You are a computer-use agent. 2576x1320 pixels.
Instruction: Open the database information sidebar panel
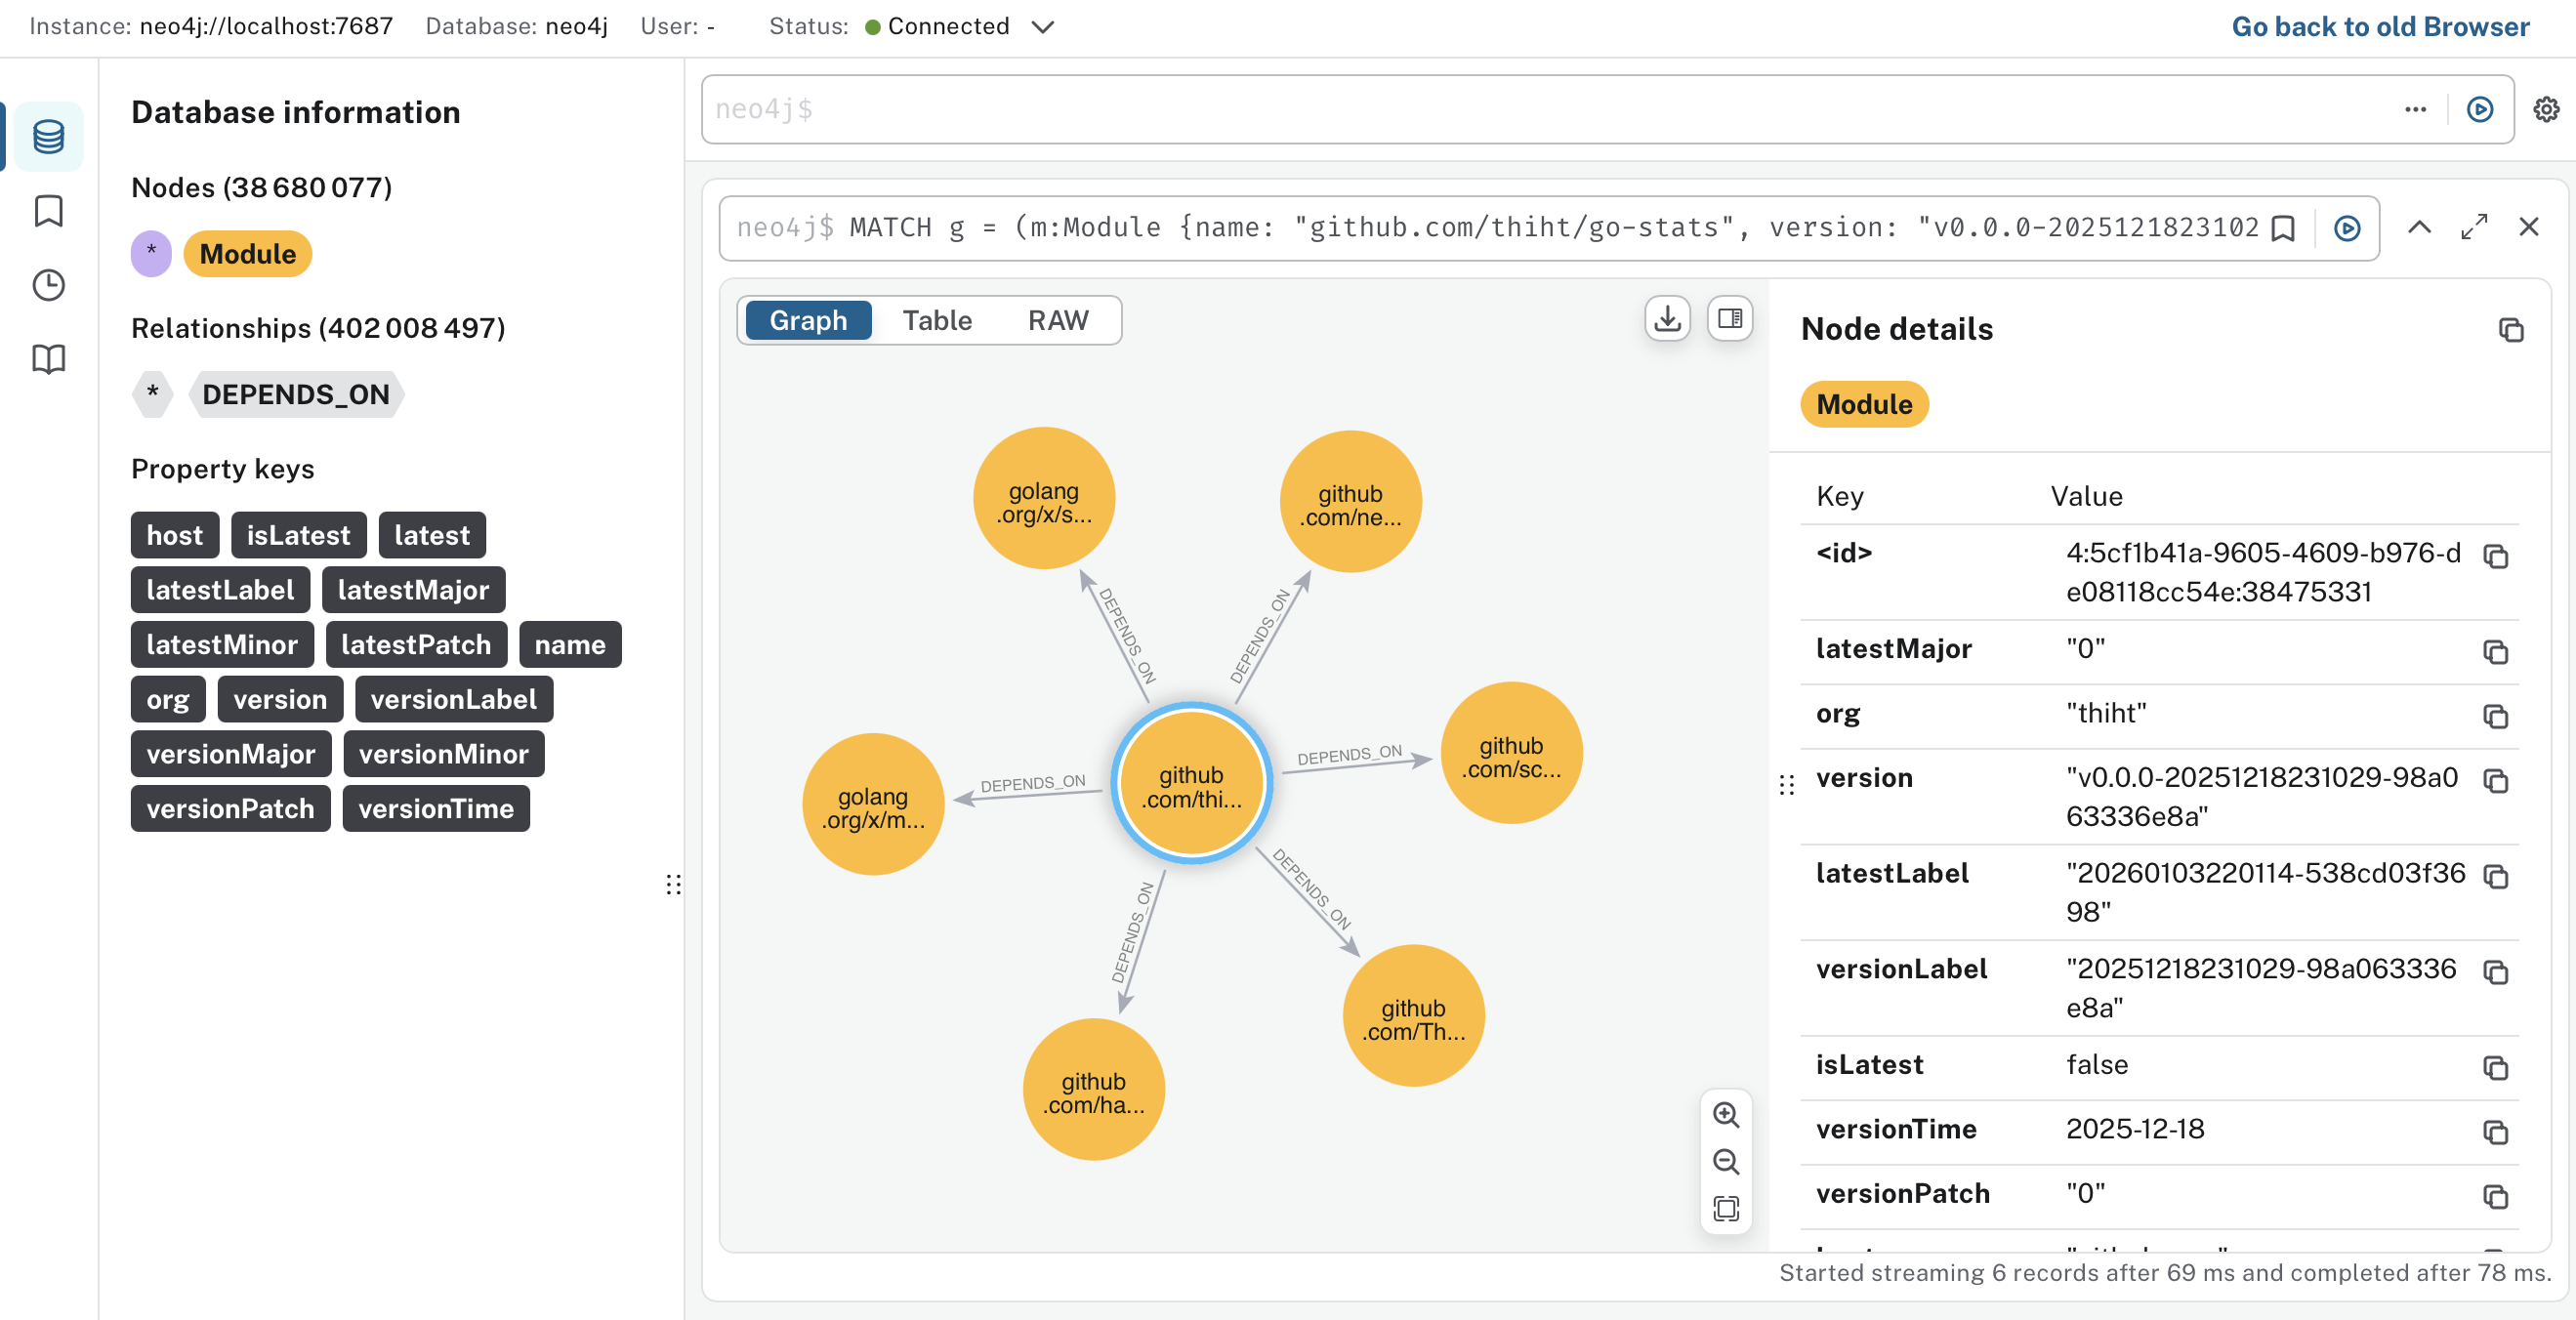click(47, 137)
